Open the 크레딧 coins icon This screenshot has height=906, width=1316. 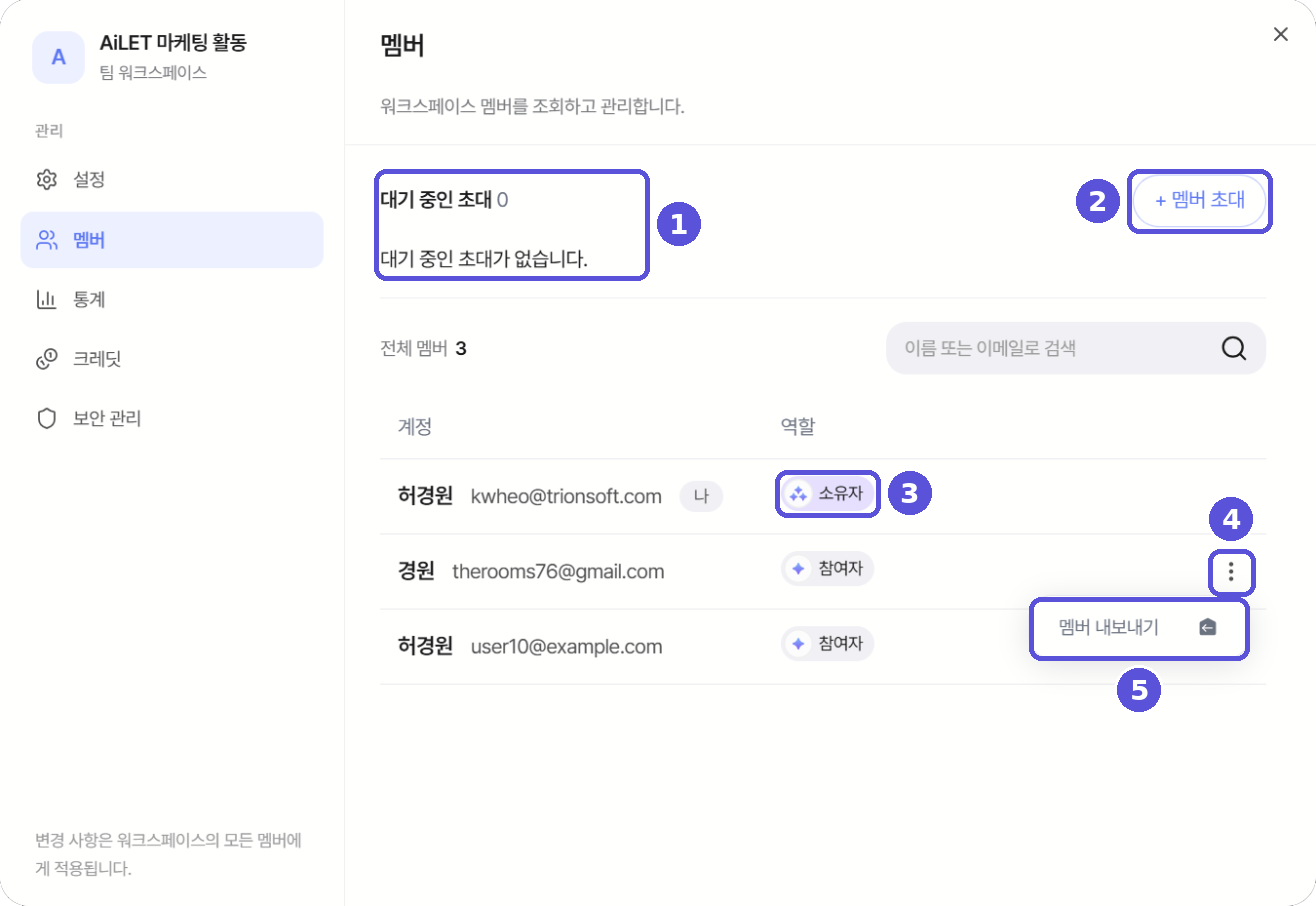point(46,359)
